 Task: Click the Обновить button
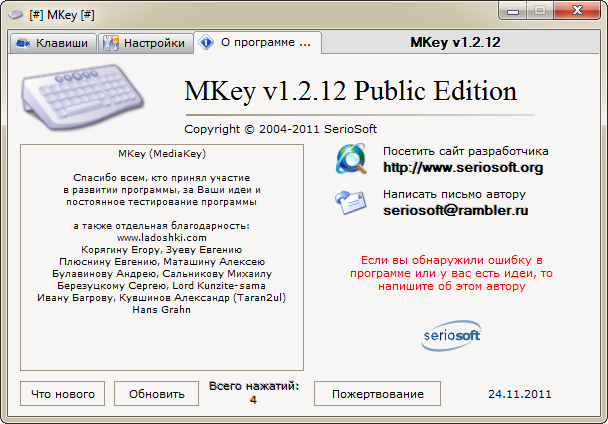pyautogui.click(x=156, y=394)
